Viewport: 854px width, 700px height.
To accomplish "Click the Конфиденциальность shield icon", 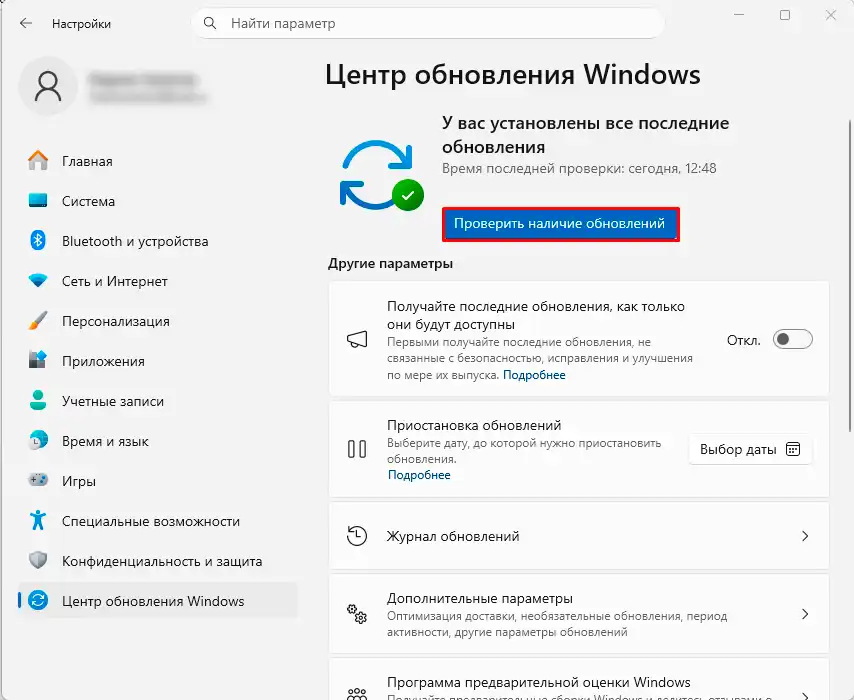I will click(38, 561).
